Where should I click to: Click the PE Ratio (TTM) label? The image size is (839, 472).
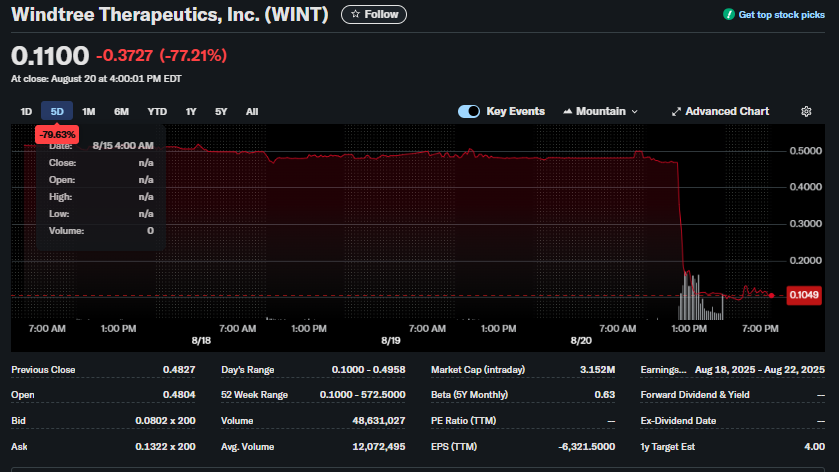tap(463, 421)
